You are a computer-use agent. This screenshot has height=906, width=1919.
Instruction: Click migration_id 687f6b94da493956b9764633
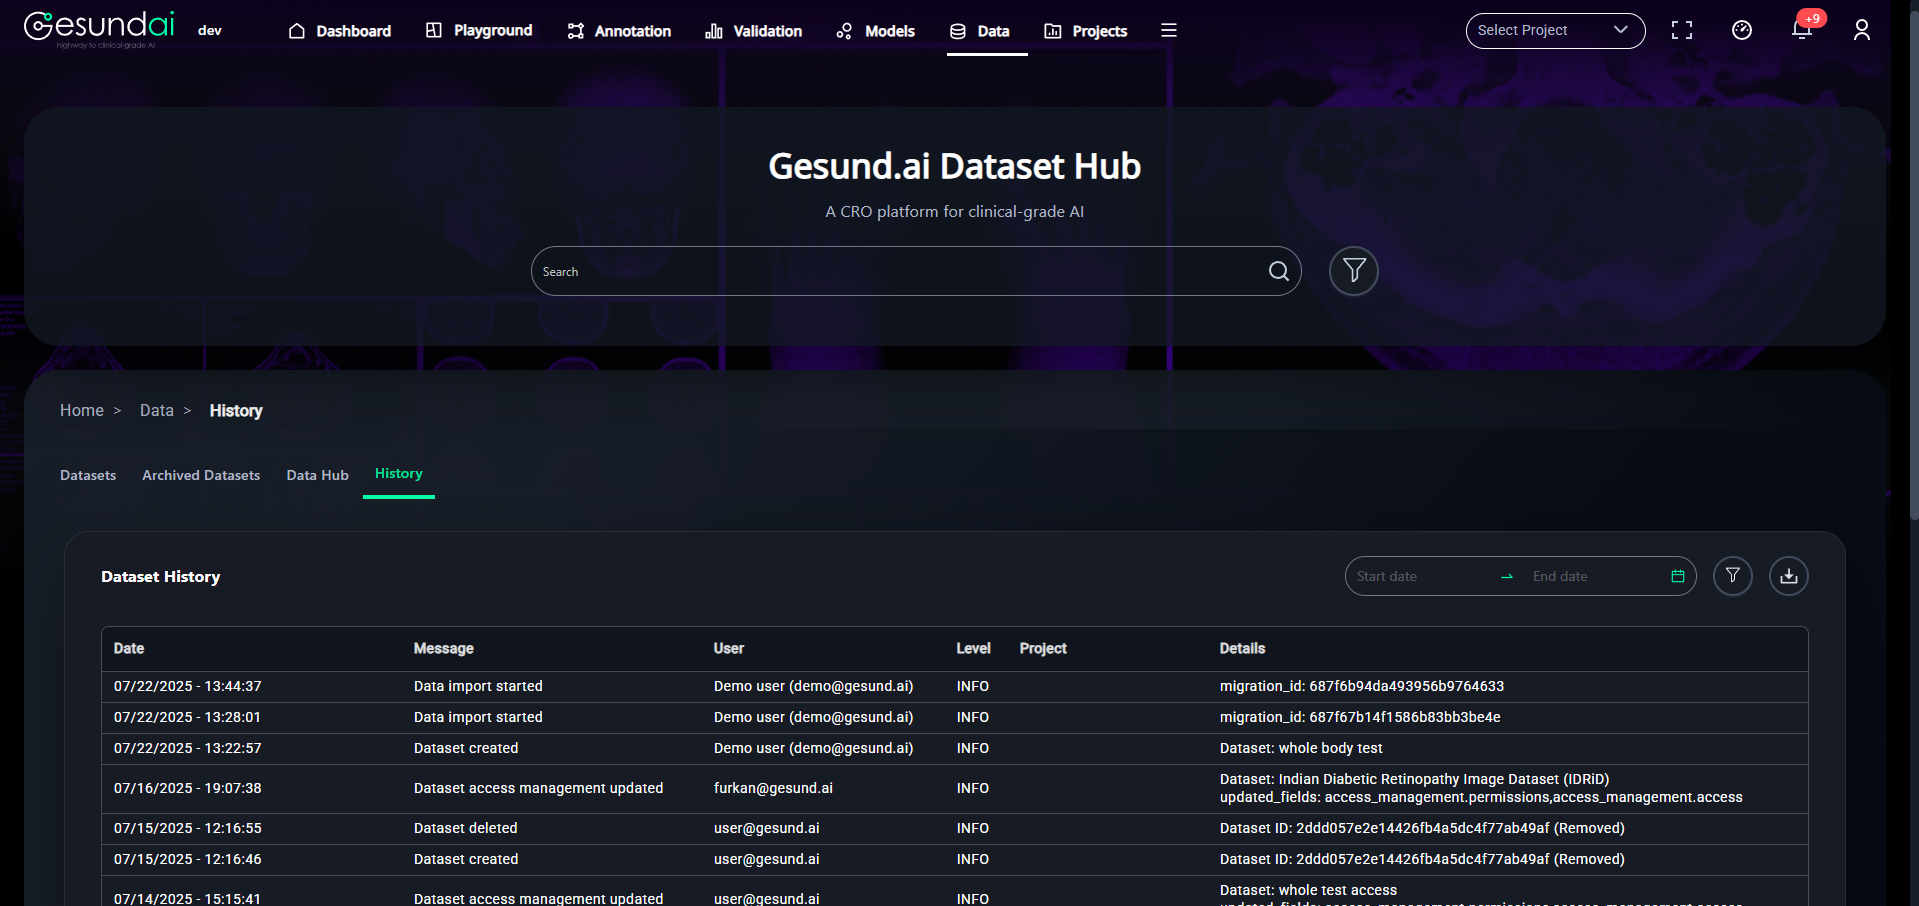pyautogui.click(x=1362, y=687)
